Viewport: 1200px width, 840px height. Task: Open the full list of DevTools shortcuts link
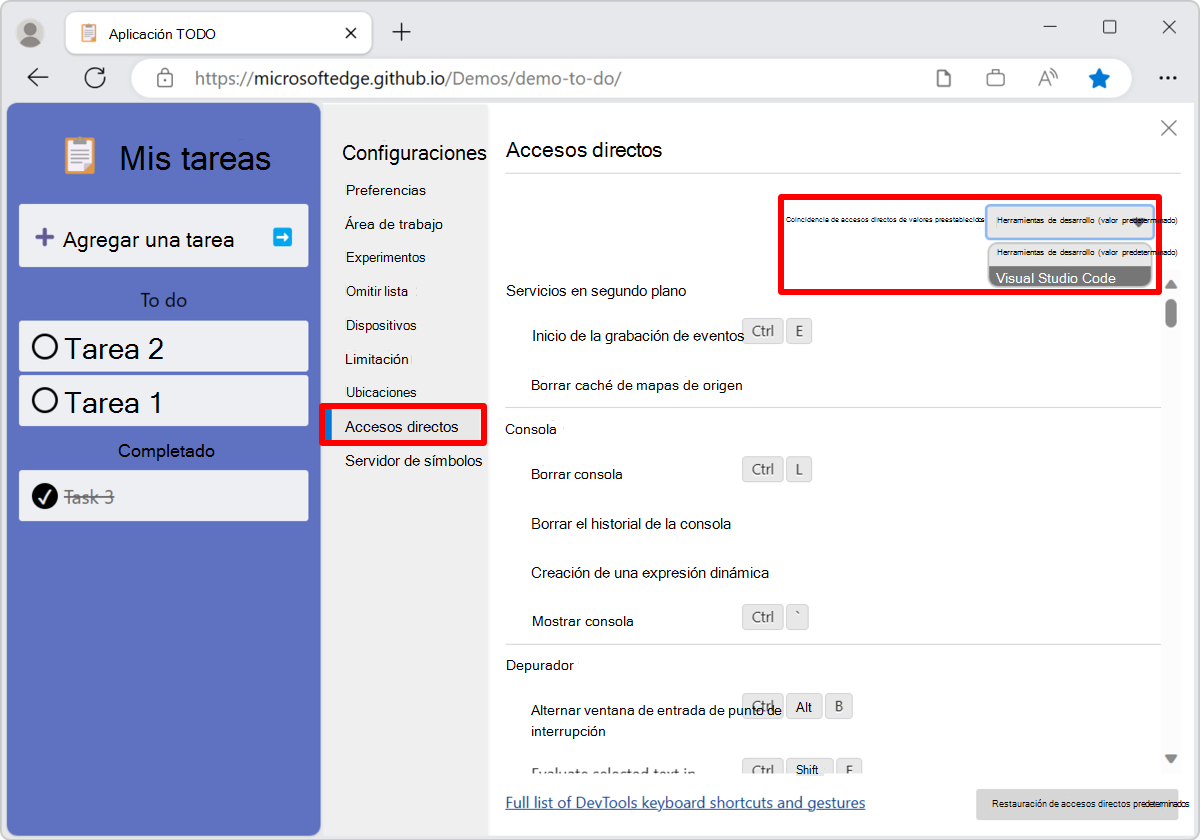pos(686,803)
